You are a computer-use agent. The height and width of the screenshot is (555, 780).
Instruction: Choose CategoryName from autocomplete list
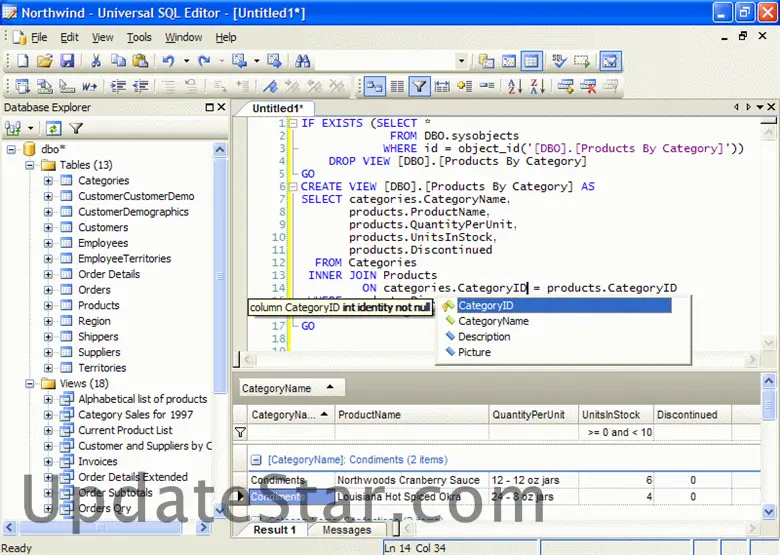[x=493, y=321]
